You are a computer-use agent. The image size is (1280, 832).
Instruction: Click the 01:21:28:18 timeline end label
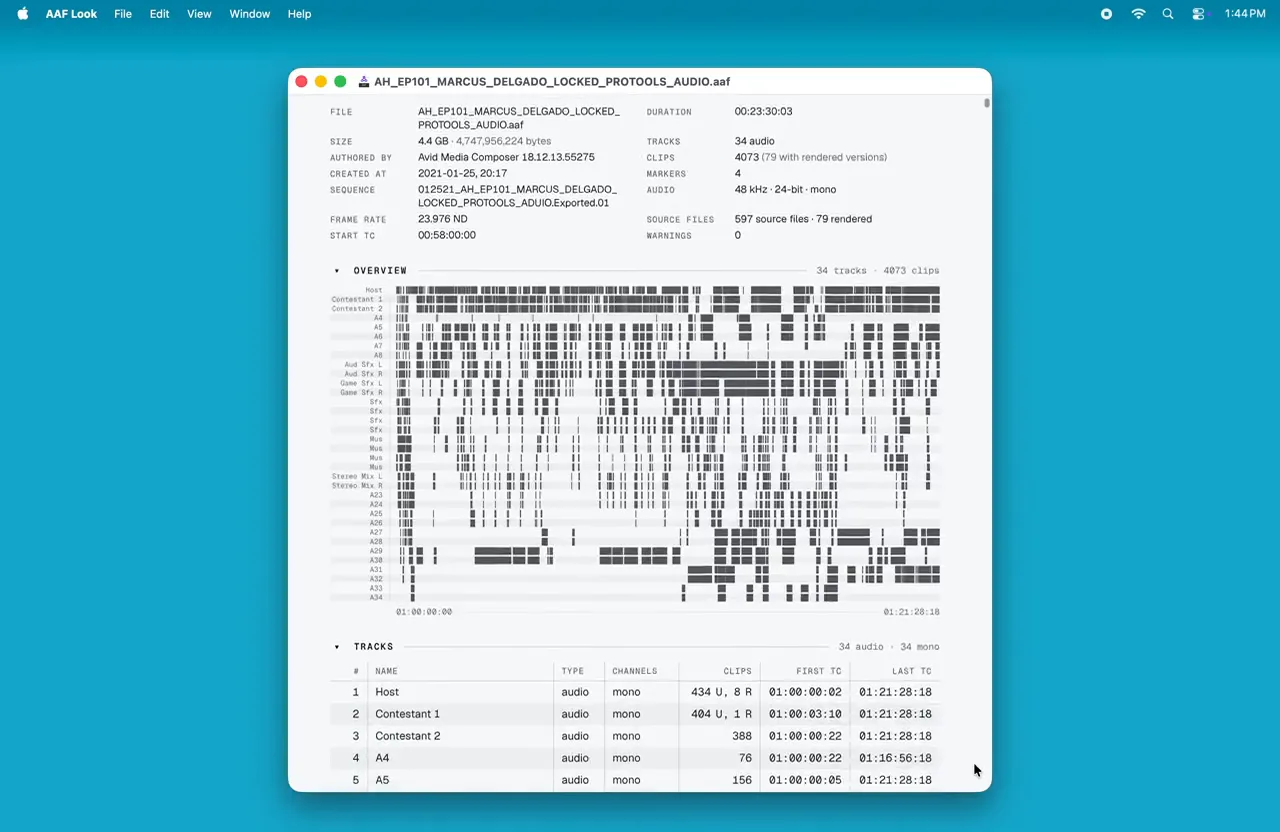tap(911, 612)
